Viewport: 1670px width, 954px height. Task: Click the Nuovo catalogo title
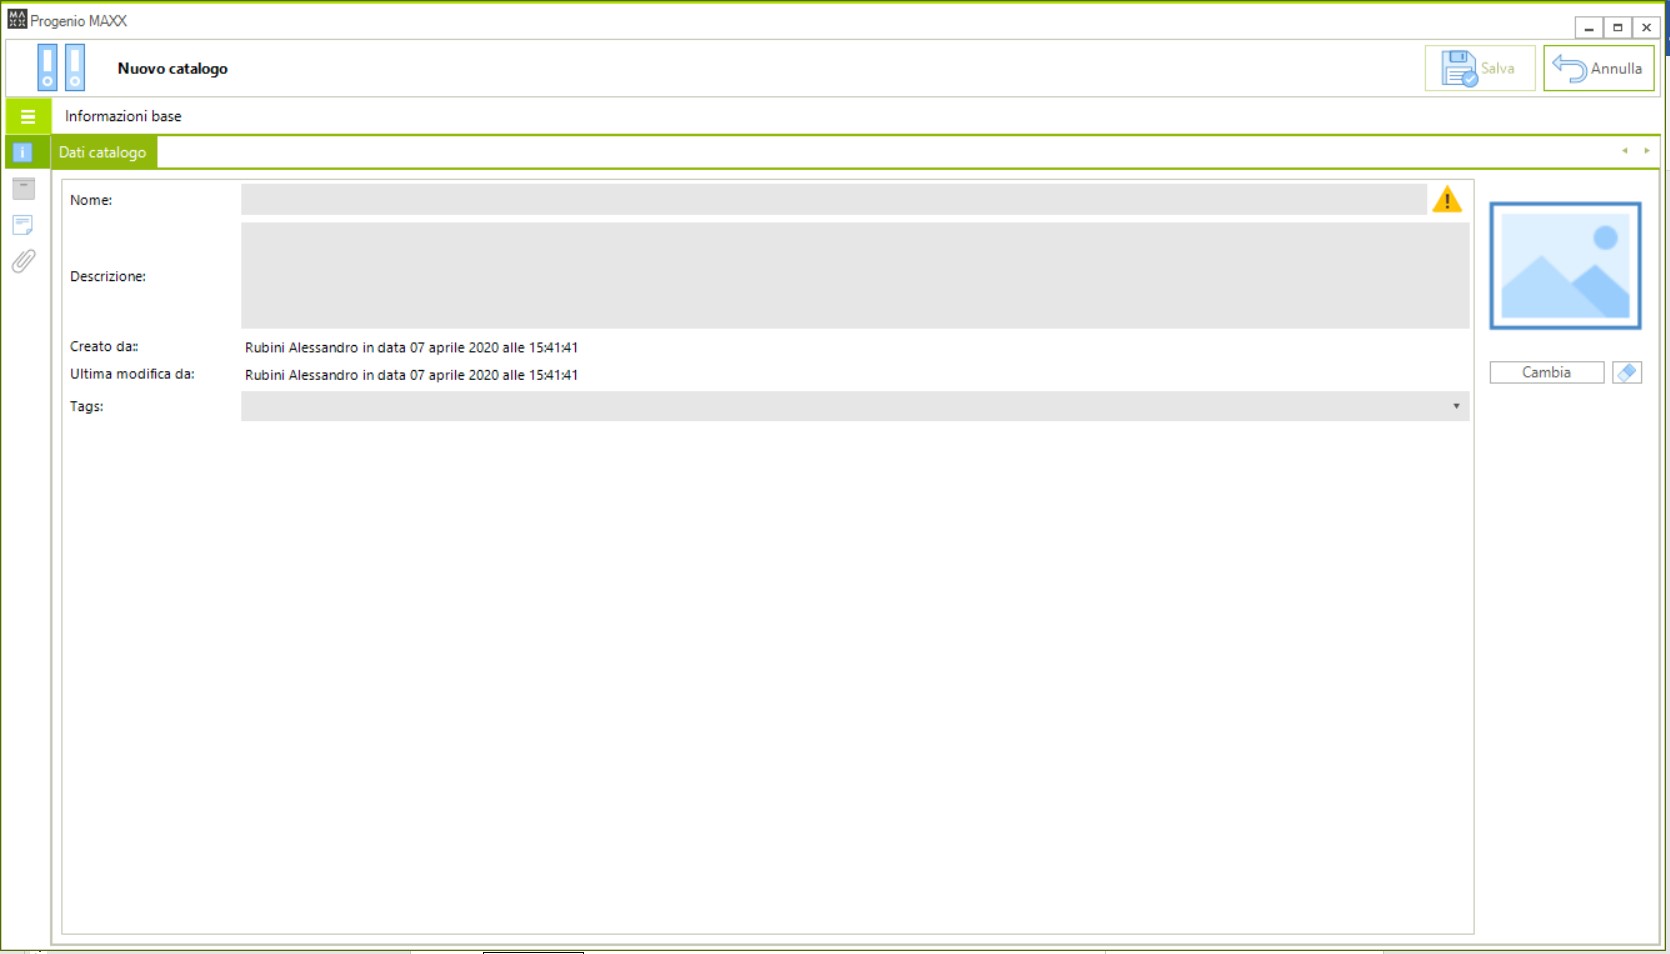click(x=172, y=68)
